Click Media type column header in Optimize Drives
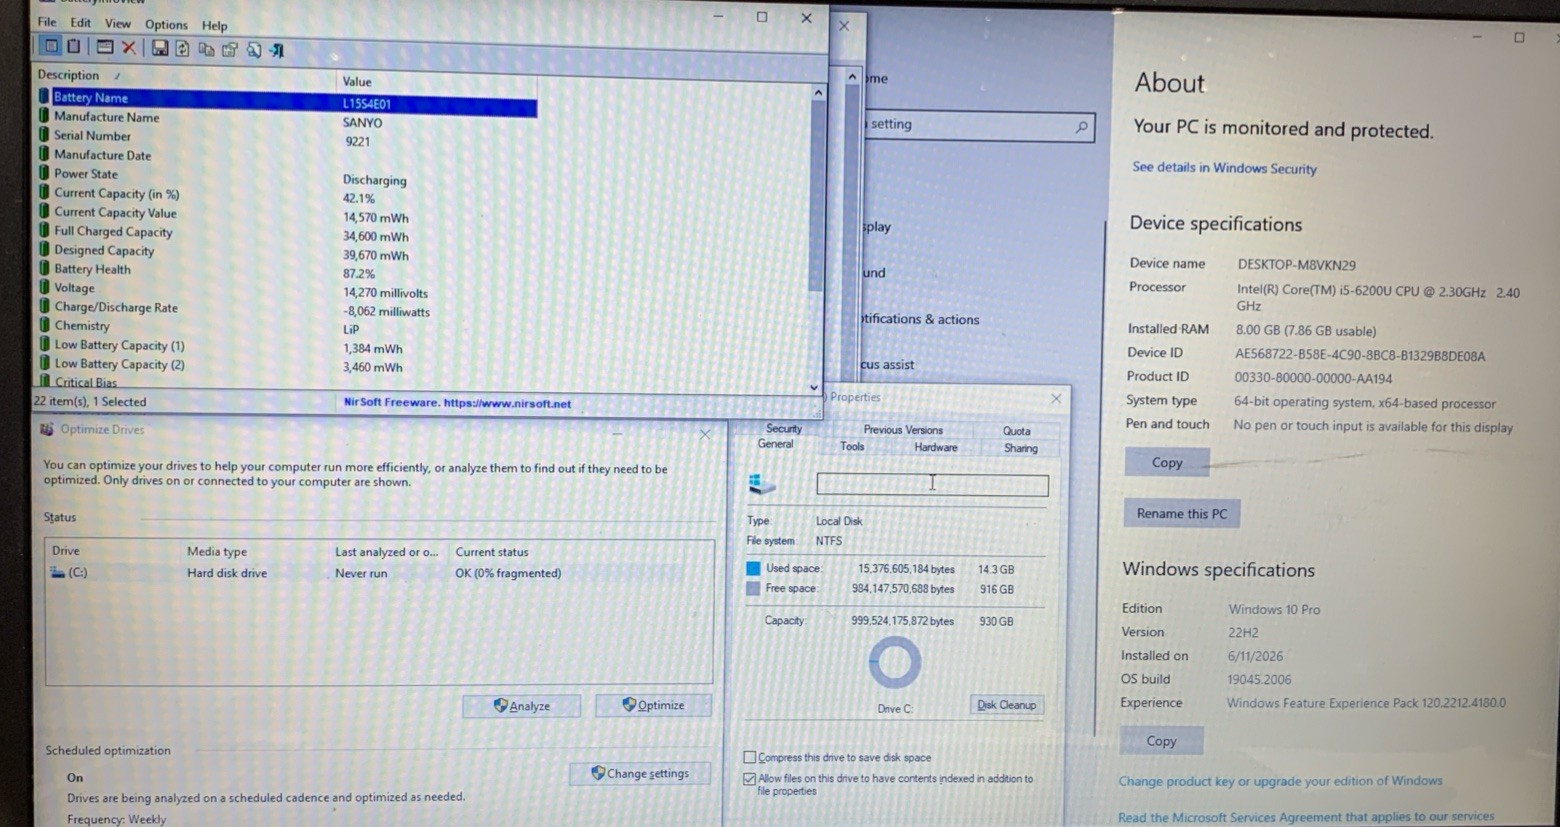This screenshot has height=827, width=1560. coord(217,551)
